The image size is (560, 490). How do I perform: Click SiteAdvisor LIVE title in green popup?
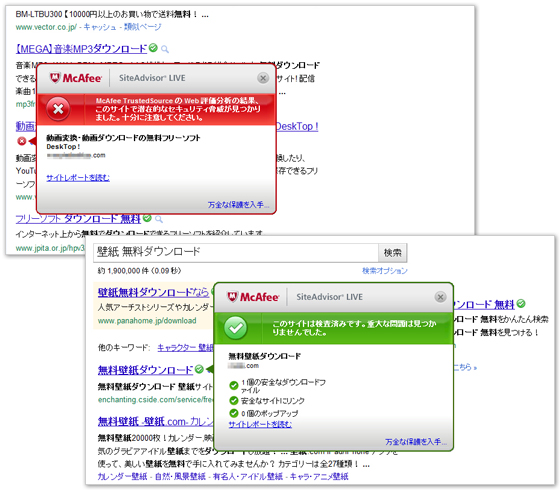[329, 297]
